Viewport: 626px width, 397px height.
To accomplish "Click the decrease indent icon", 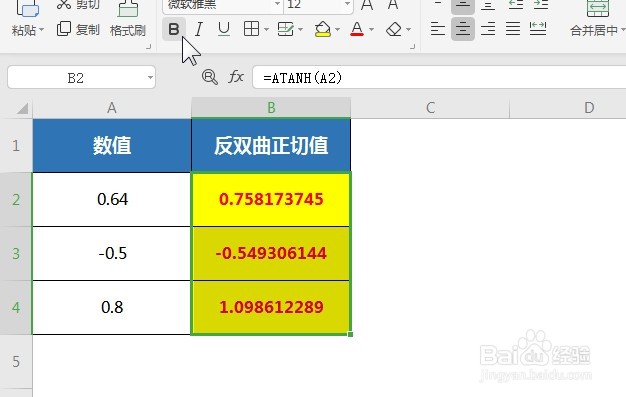I will coord(516,5).
